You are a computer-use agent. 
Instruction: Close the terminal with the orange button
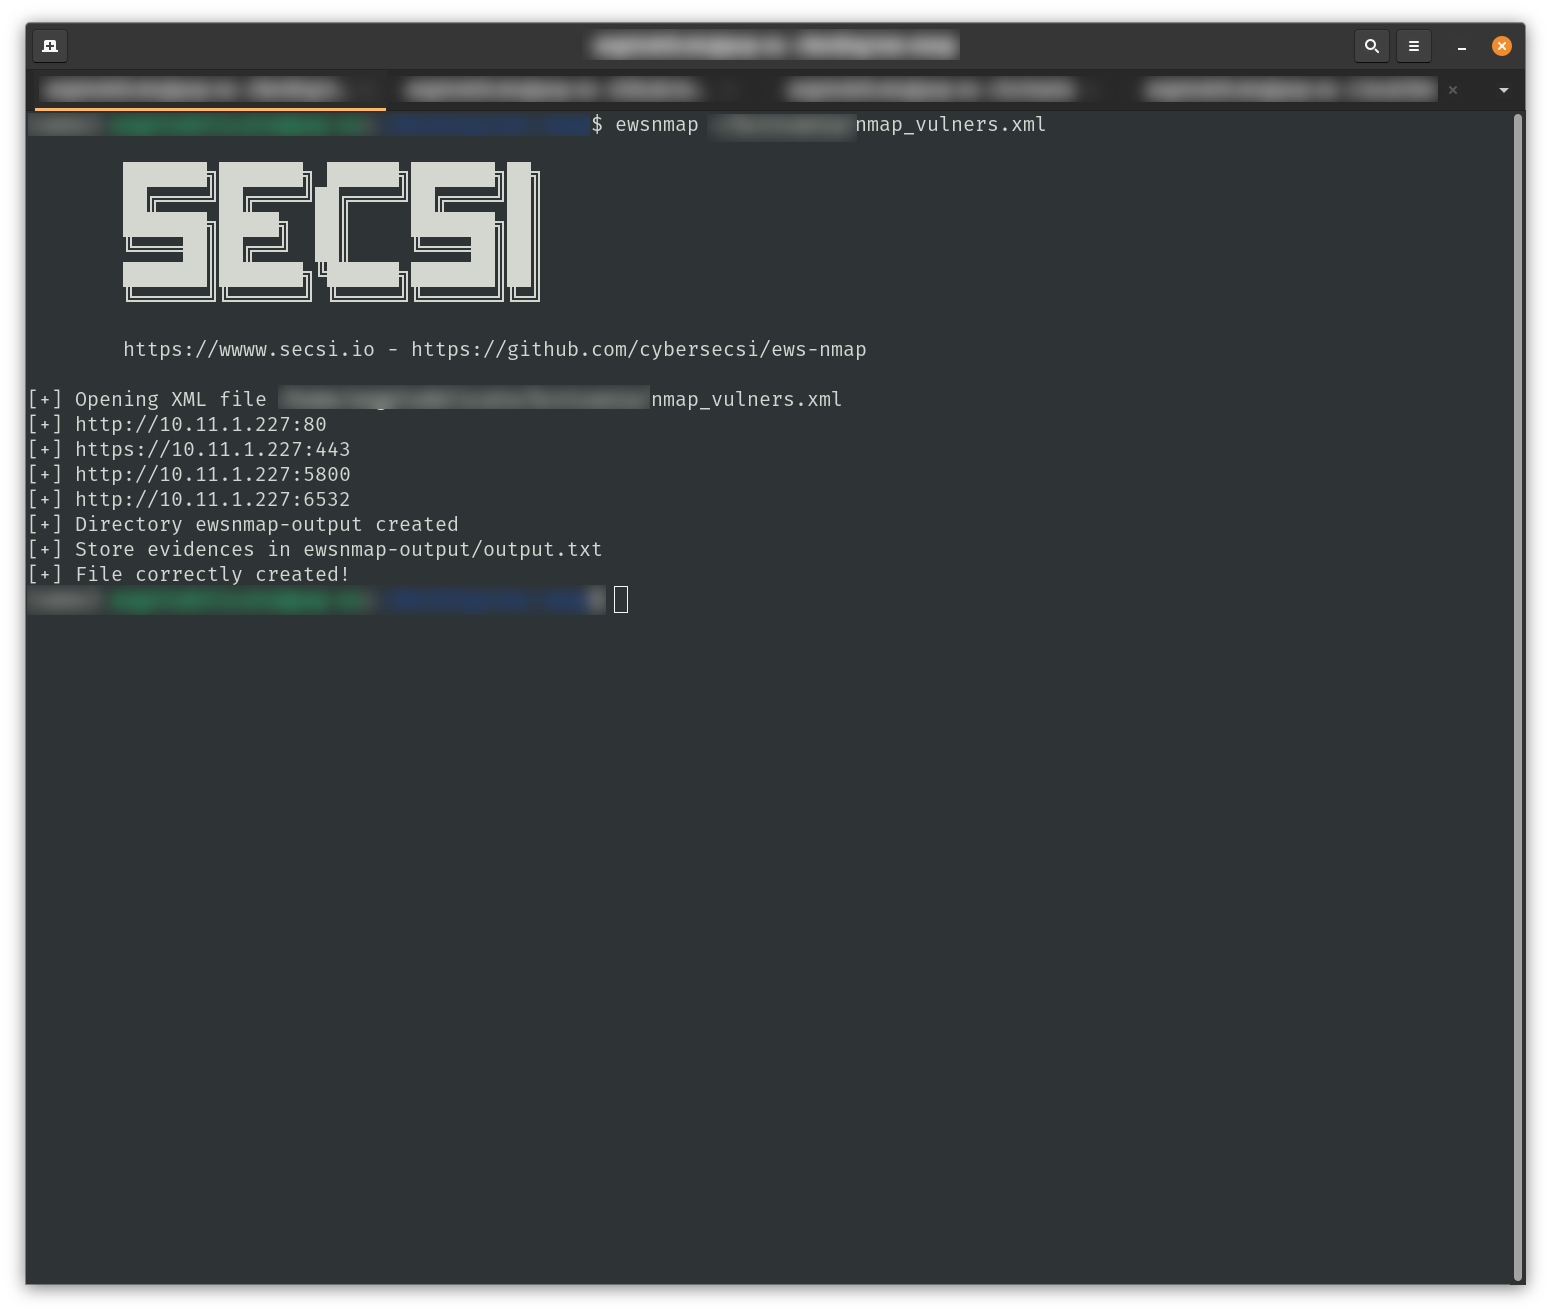pos(1502,46)
